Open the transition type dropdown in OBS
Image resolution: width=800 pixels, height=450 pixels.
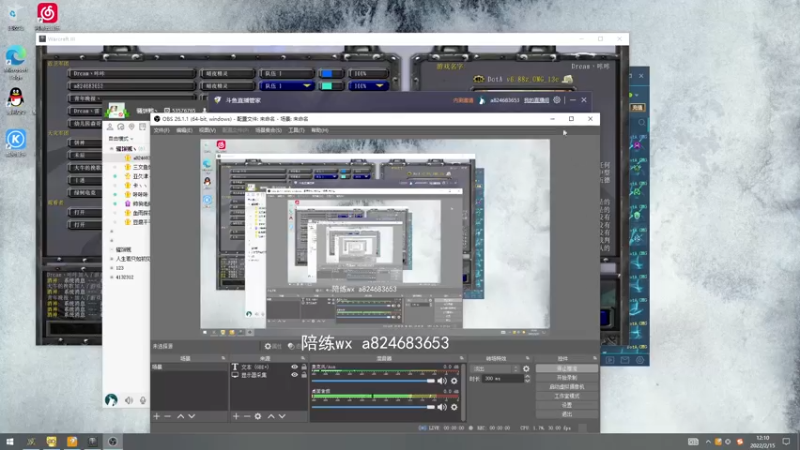click(x=496, y=368)
